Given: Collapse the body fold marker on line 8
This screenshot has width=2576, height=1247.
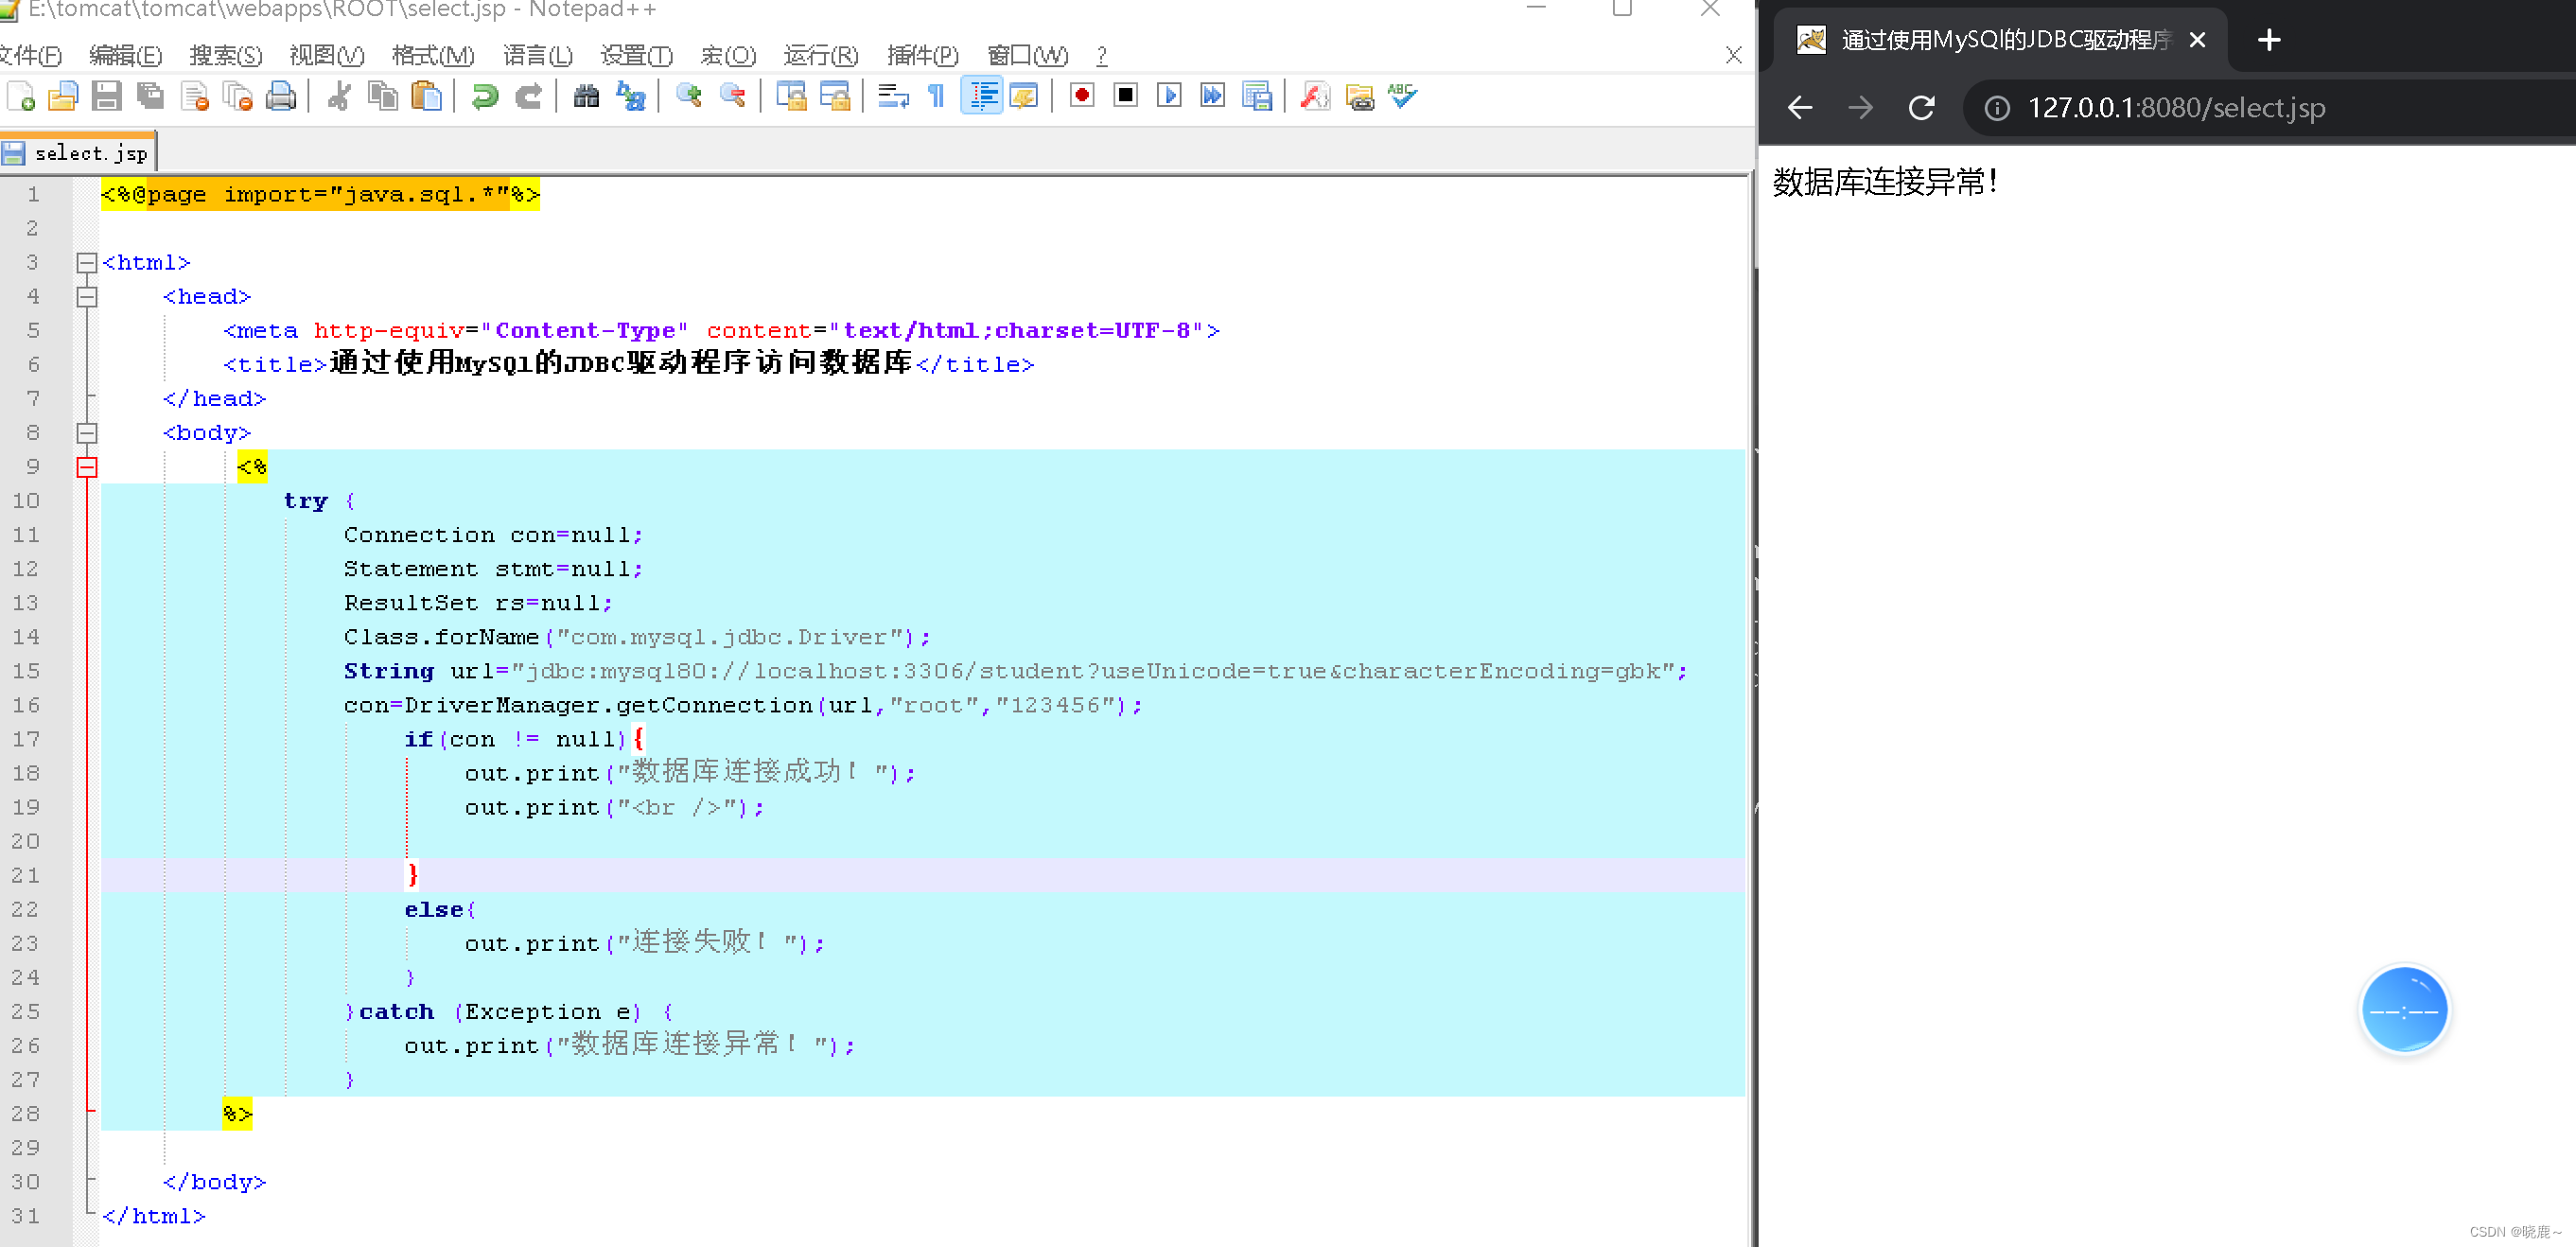Looking at the screenshot, I should tap(87, 433).
